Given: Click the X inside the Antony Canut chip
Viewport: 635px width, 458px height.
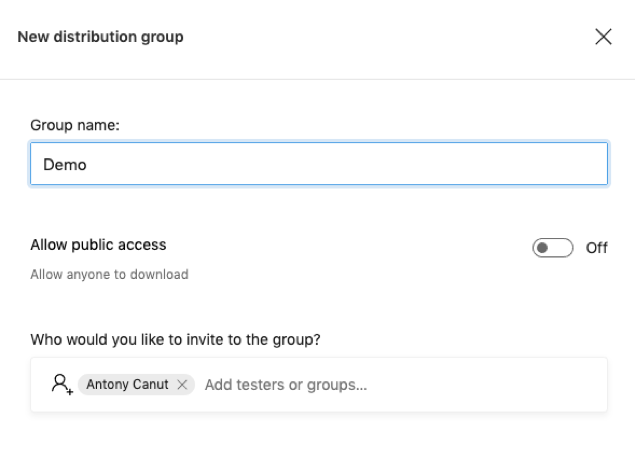Looking at the screenshot, I should click(182, 384).
